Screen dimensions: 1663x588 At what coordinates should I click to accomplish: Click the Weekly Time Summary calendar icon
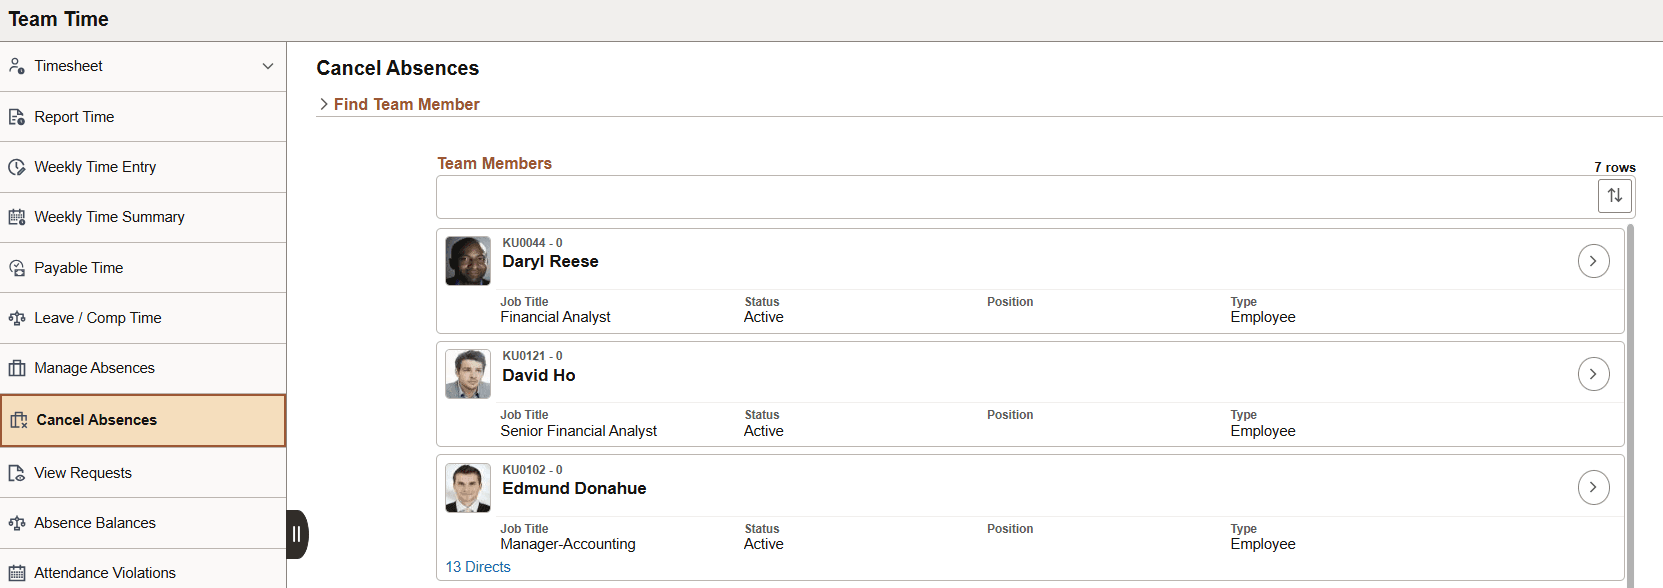pos(17,217)
